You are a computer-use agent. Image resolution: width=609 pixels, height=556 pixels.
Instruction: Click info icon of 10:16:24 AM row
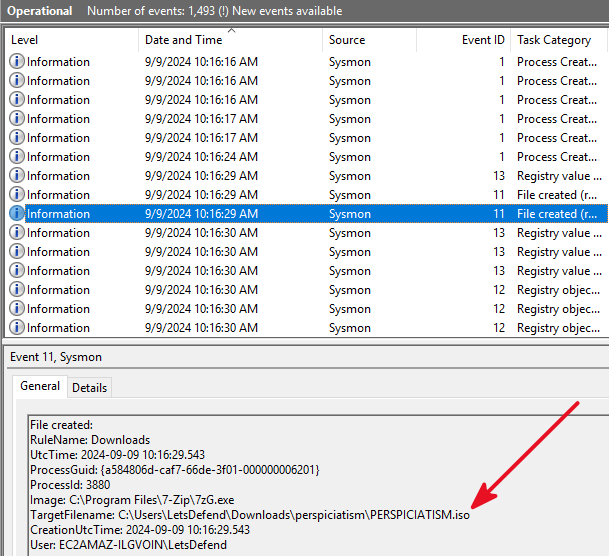pyautogui.click(x=17, y=156)
